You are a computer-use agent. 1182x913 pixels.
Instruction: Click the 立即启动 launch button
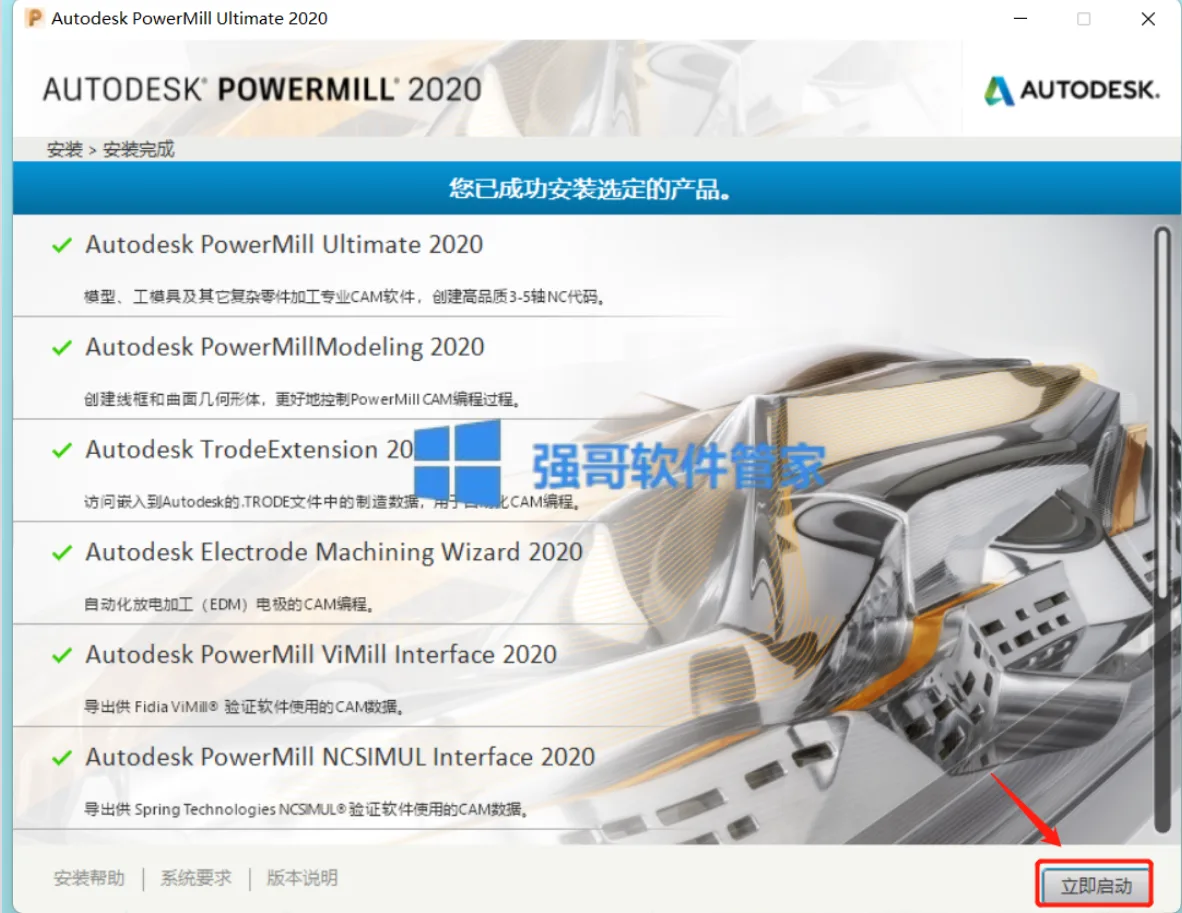(1095, 885)
